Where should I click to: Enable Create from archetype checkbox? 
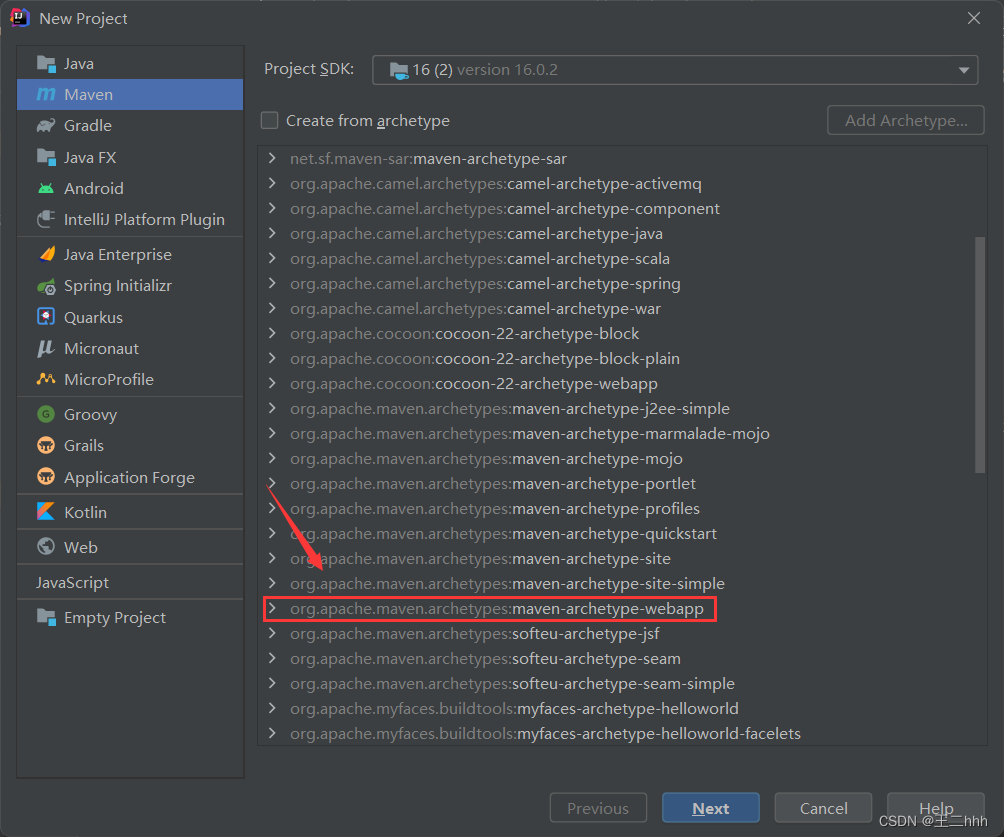270,120
